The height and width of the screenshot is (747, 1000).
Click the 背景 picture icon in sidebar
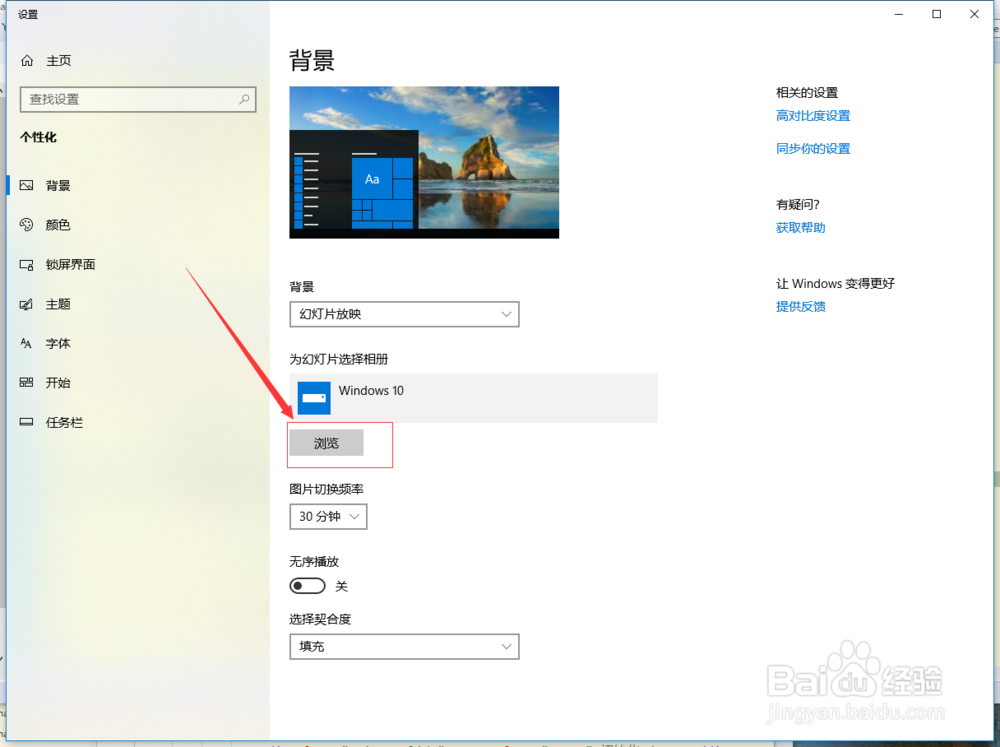(26, 186)
